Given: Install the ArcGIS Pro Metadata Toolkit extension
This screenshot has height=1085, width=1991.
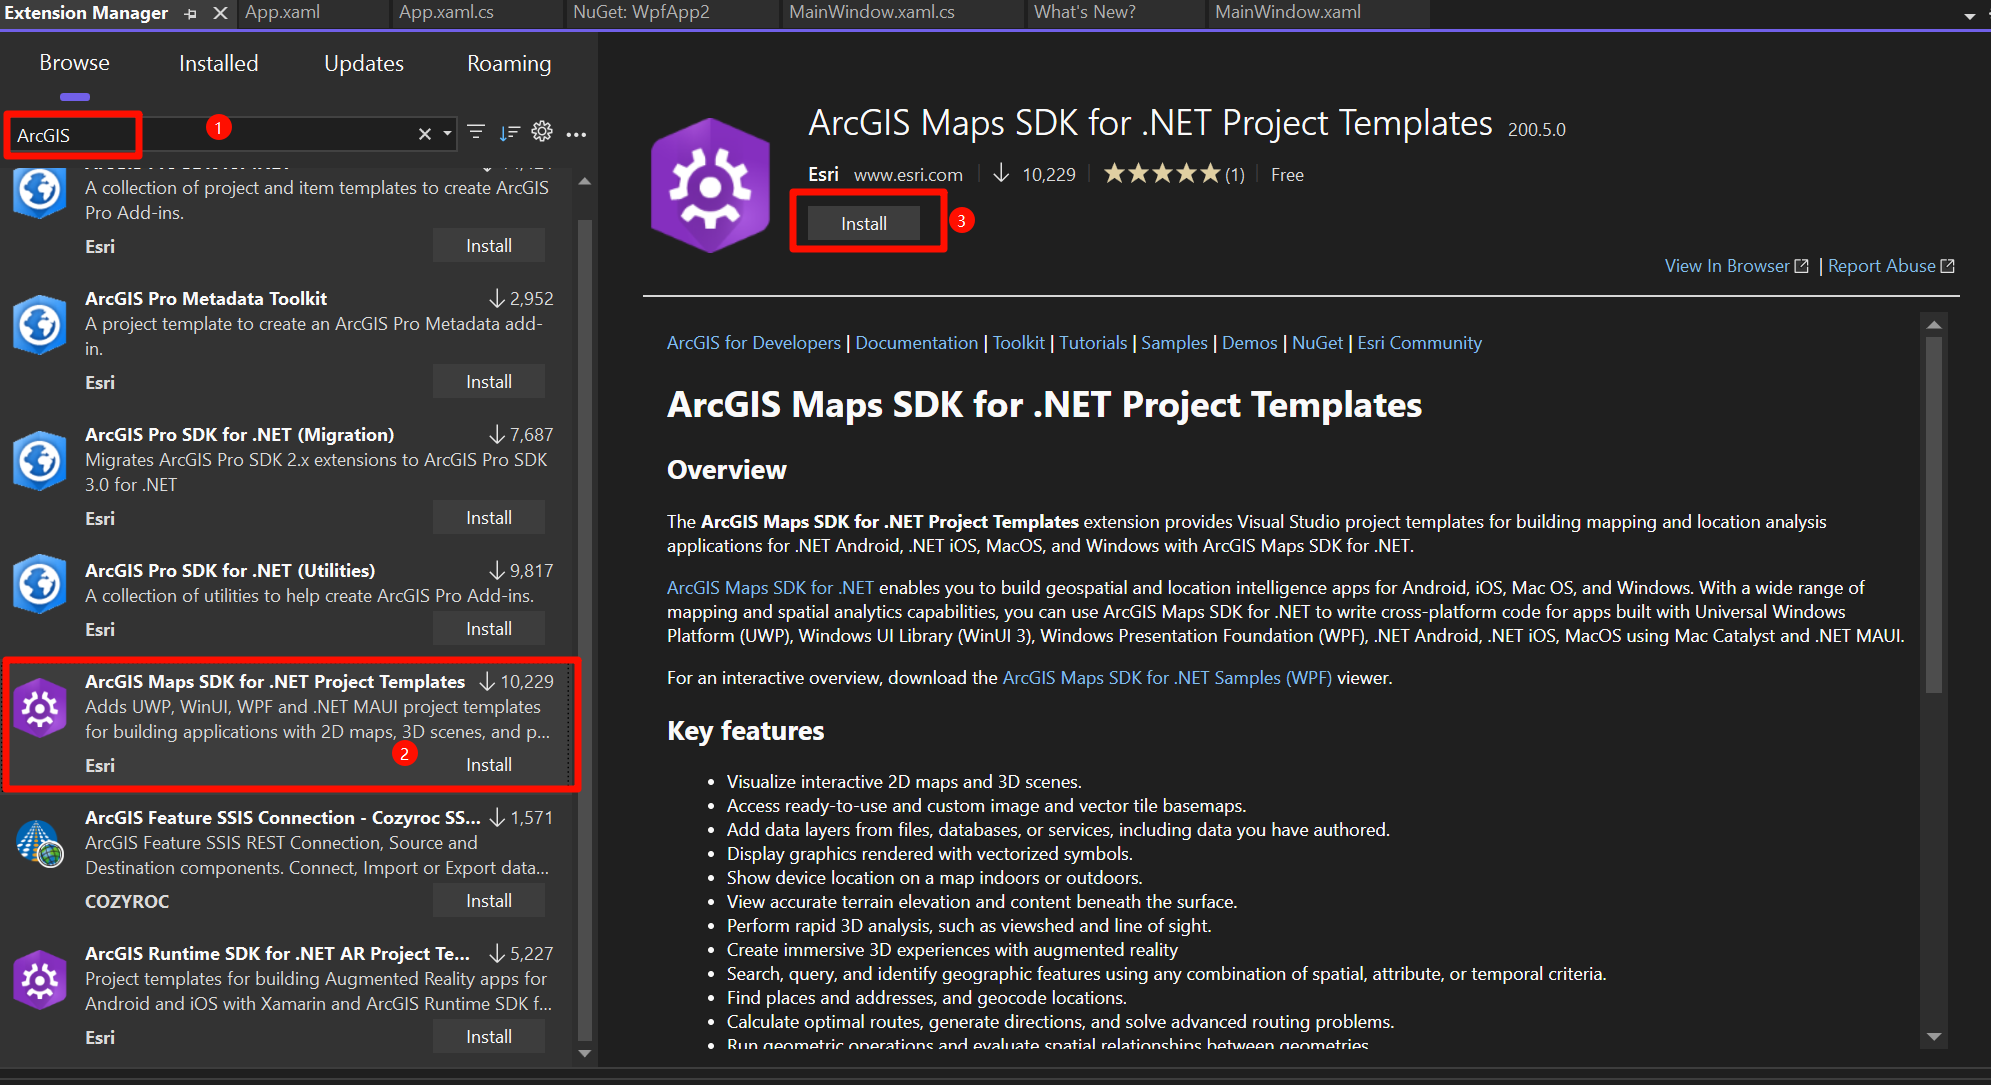Looking at the screenshot, I should pyautogui.click(x=489, y=382).
